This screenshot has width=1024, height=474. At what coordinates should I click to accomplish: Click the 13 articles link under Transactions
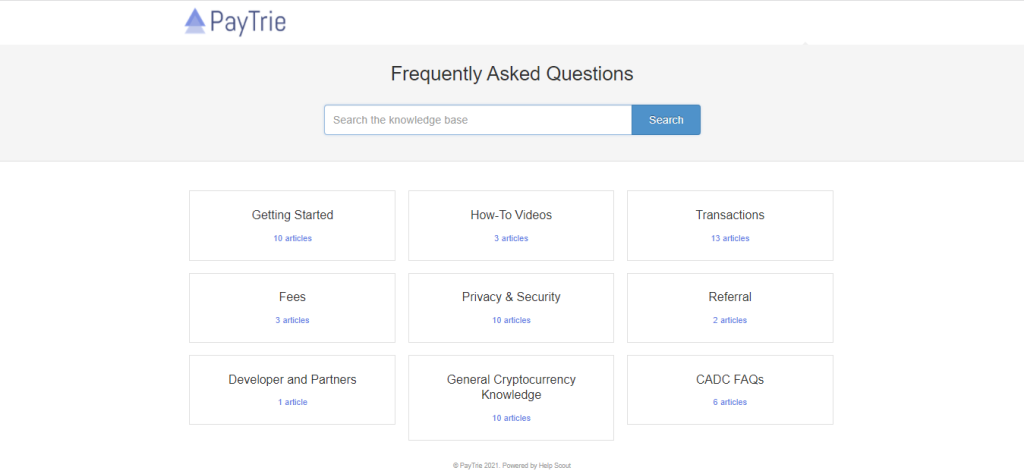[x=730, y=238]
